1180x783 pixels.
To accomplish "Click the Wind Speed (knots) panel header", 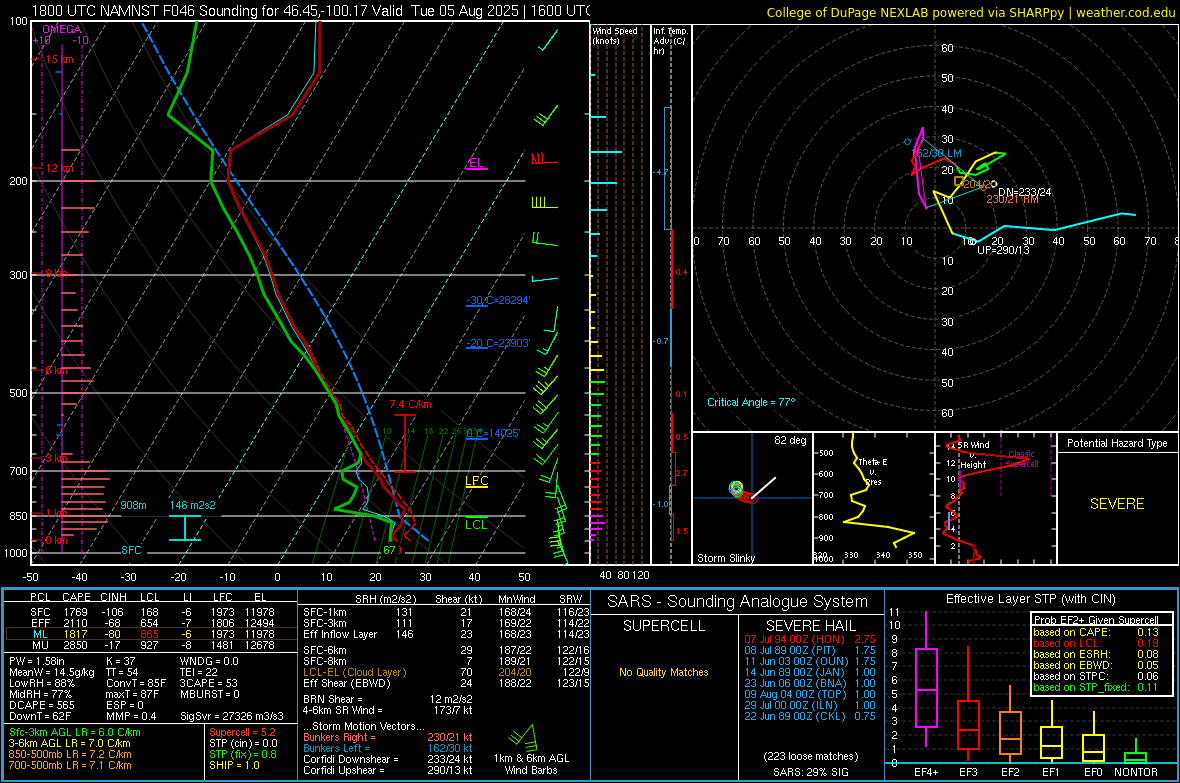I will coord(615,35).
